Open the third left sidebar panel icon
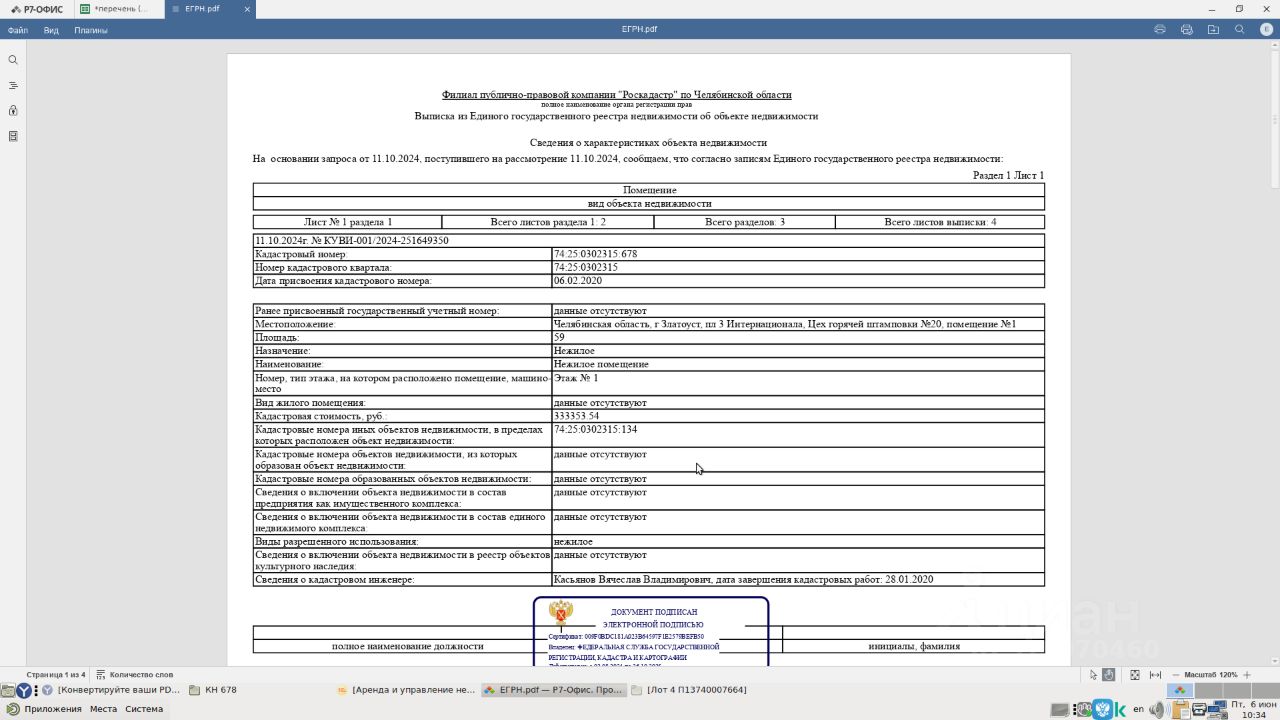The height and width of the screenshot is (720, 1280). click(13, 110)
